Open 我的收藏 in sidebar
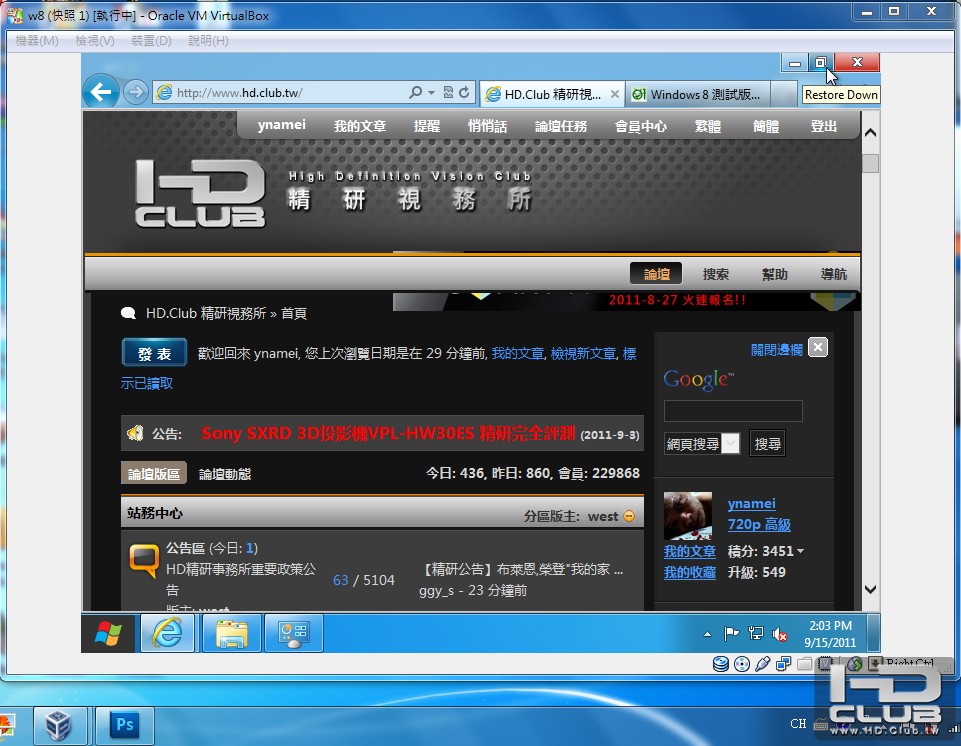 pos(689,573)
